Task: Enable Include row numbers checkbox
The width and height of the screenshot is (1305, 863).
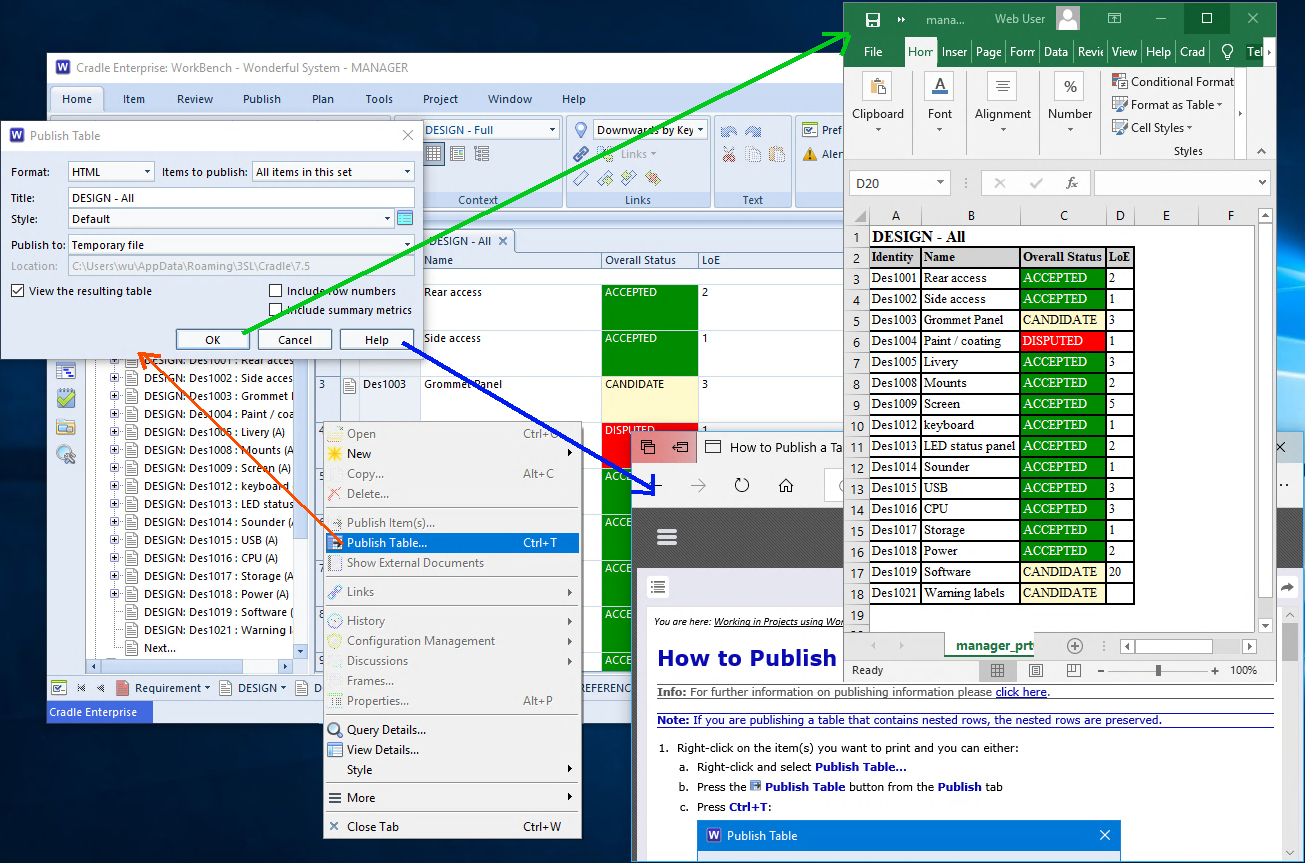Action: [x=276, y=291]
